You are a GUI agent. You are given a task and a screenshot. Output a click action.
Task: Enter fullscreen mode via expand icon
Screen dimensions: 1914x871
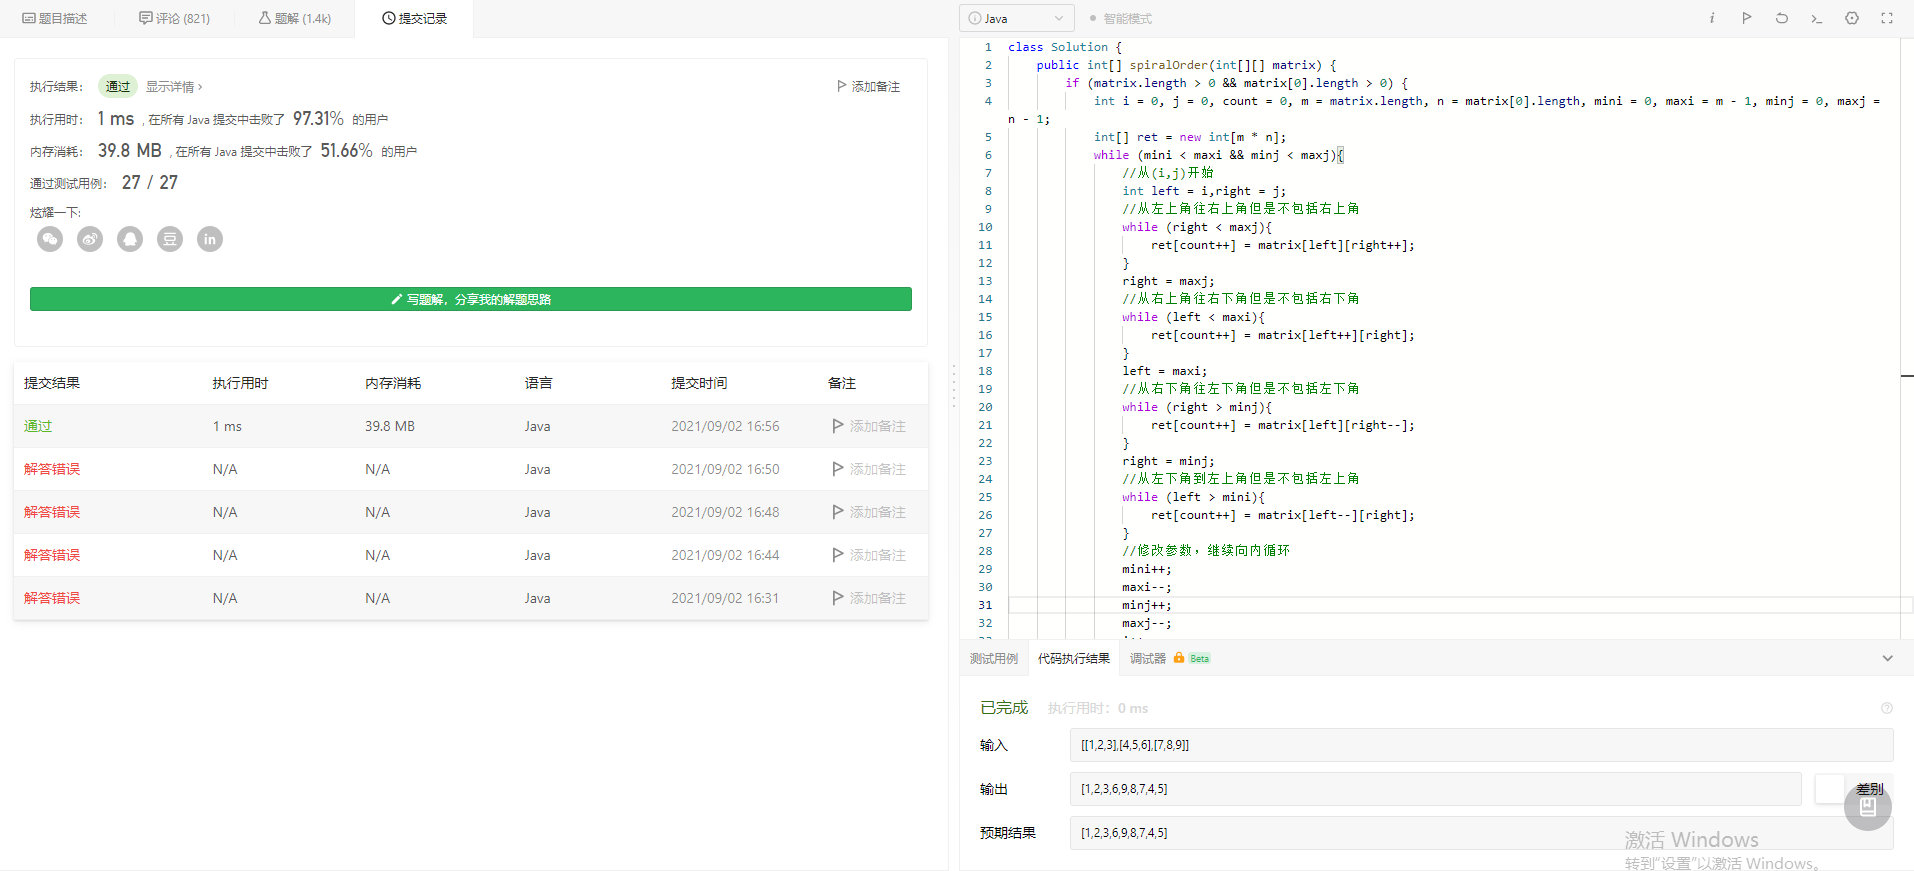click(x=1887, y=18)
